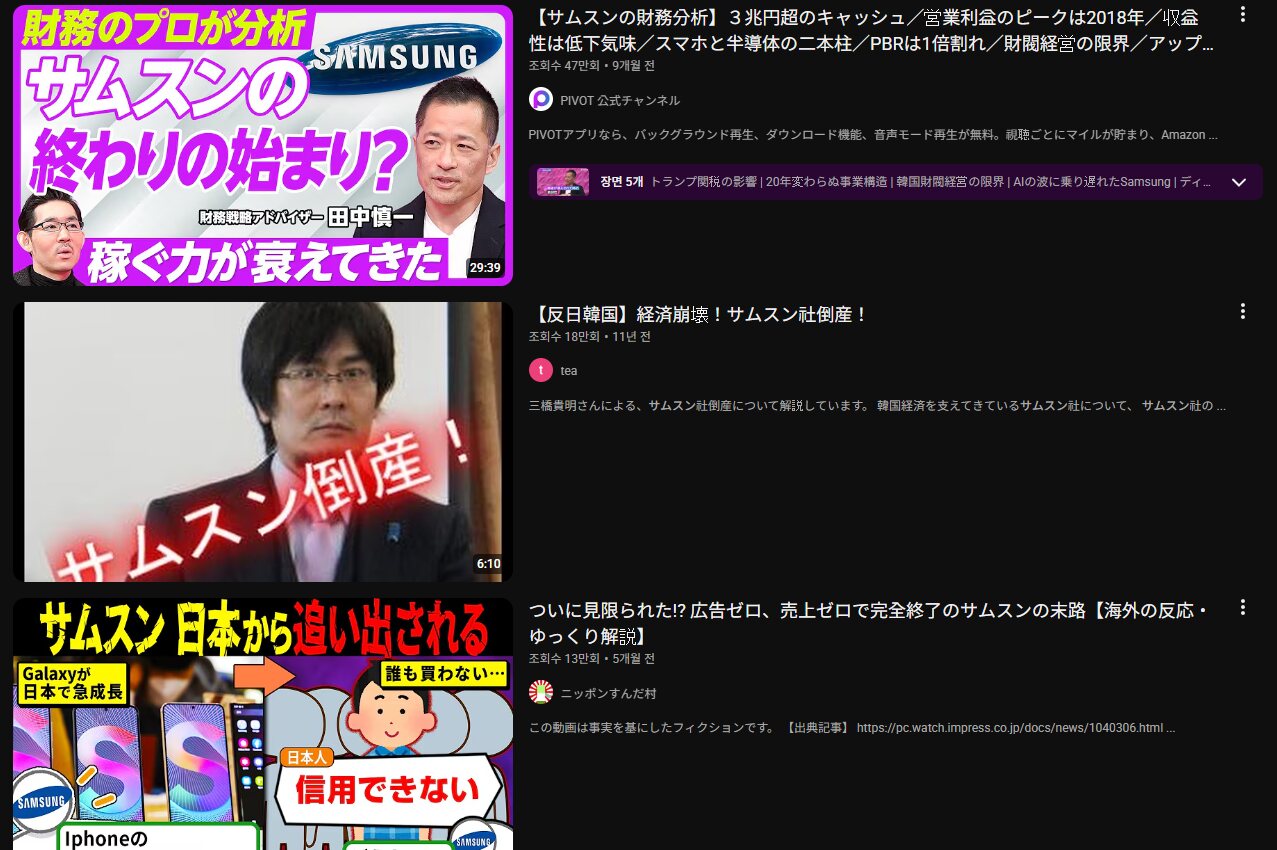Open more options for the ゆっくり解説 video
This screenshot has width=1277, height=850.
1243,607
